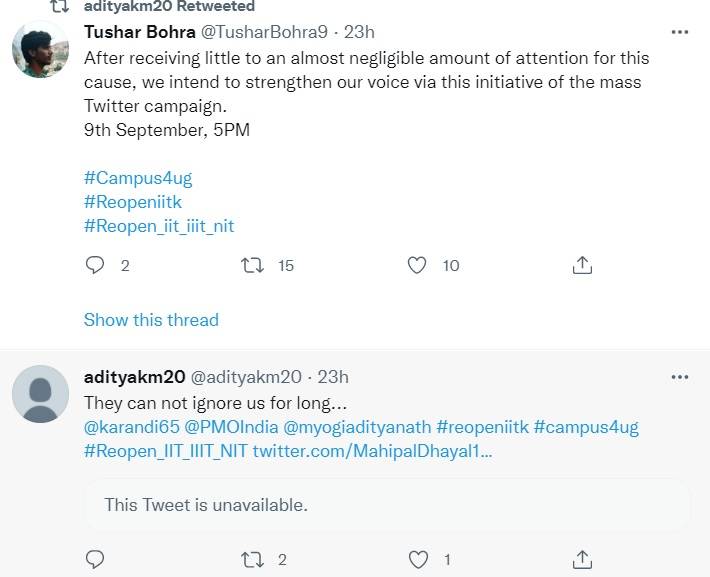
Task: Open more options on adityakm20's tweet
Action: 680,377
